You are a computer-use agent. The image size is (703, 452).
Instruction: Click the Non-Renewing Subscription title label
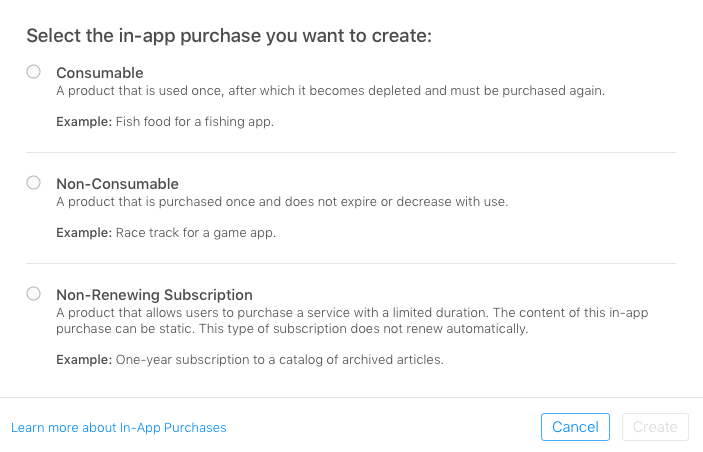coord(154,295)
